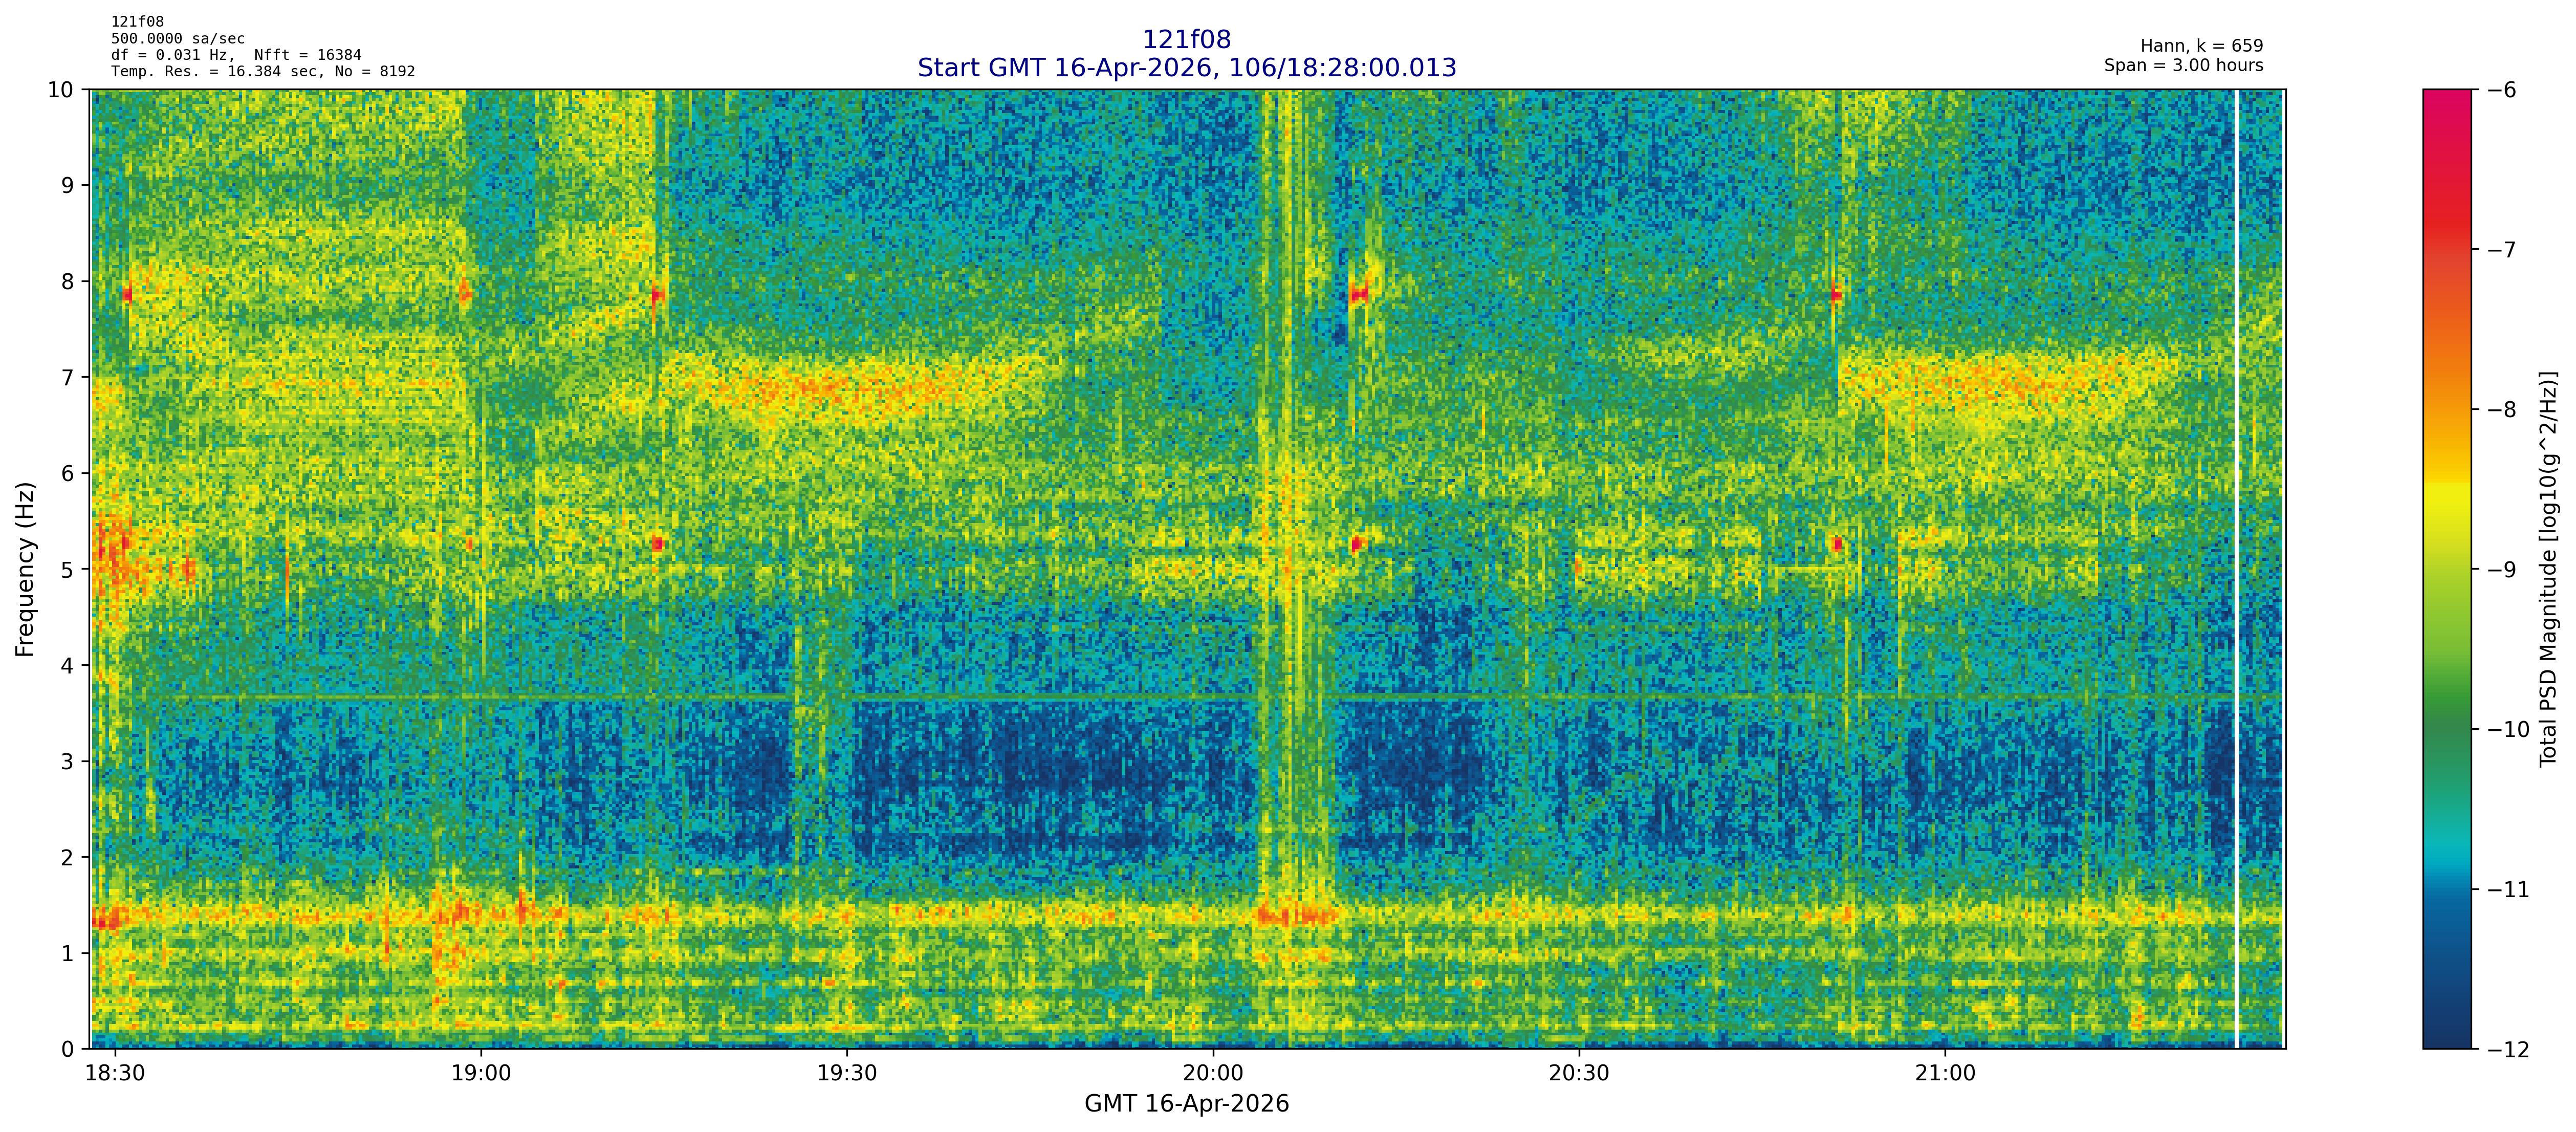Click the Hann, k = 659 annotation
This screenshot has width=2576, height=1132.
pos(2201,46)
